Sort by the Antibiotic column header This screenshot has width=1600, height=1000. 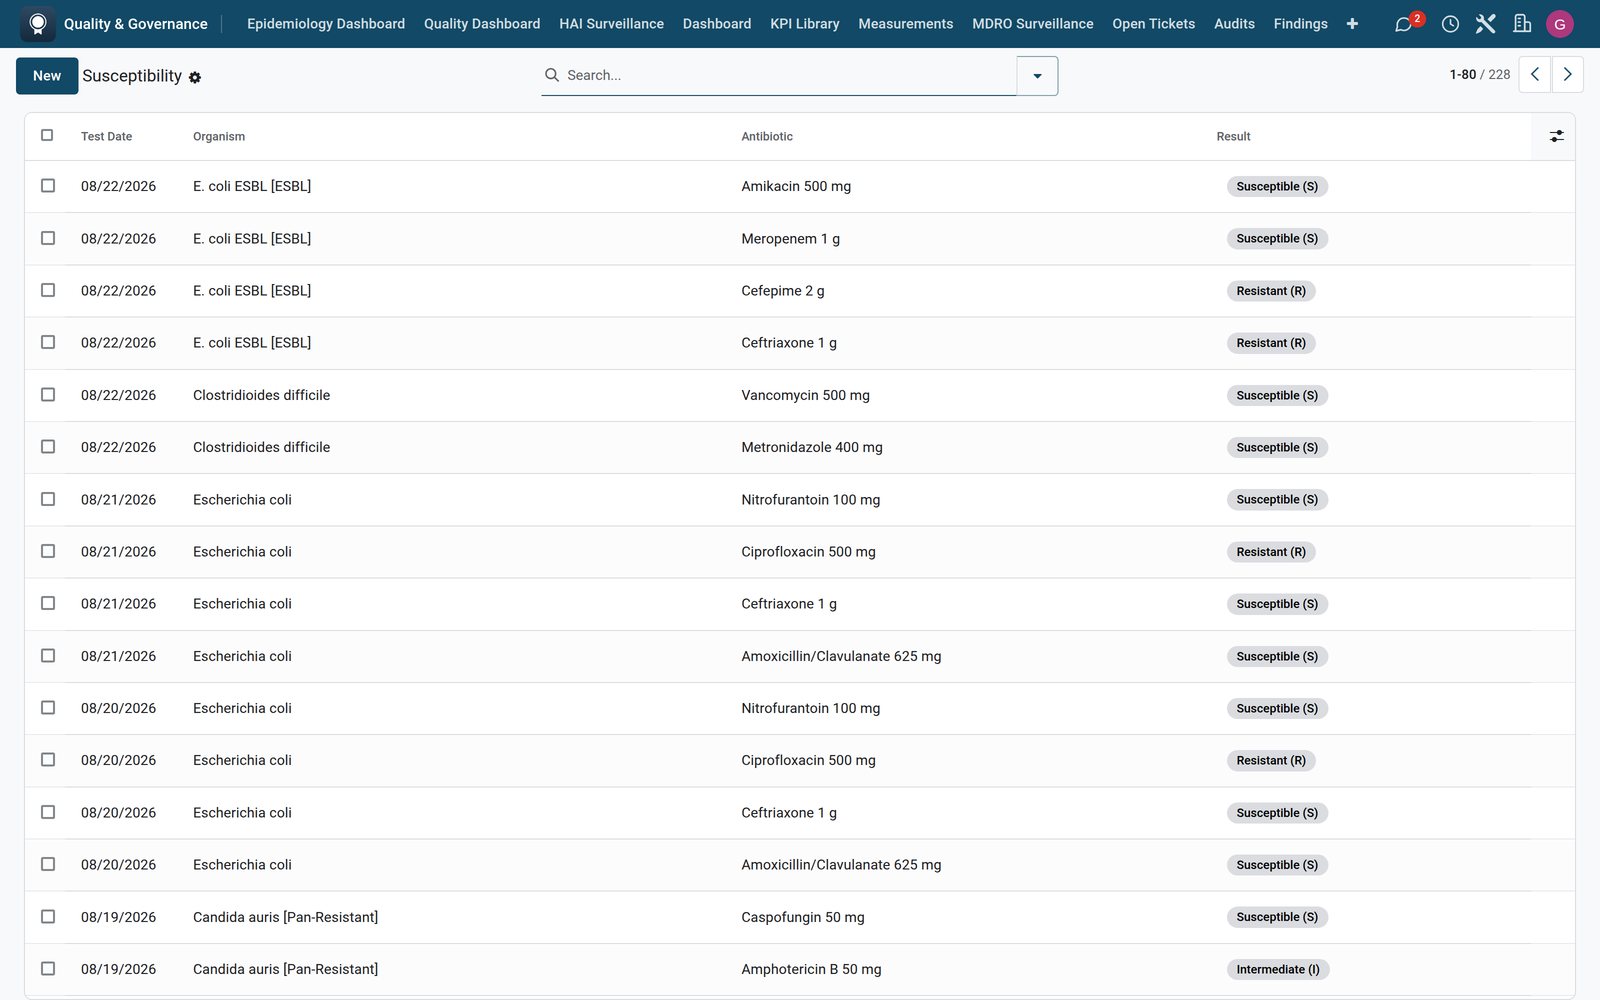pos(767,137)
